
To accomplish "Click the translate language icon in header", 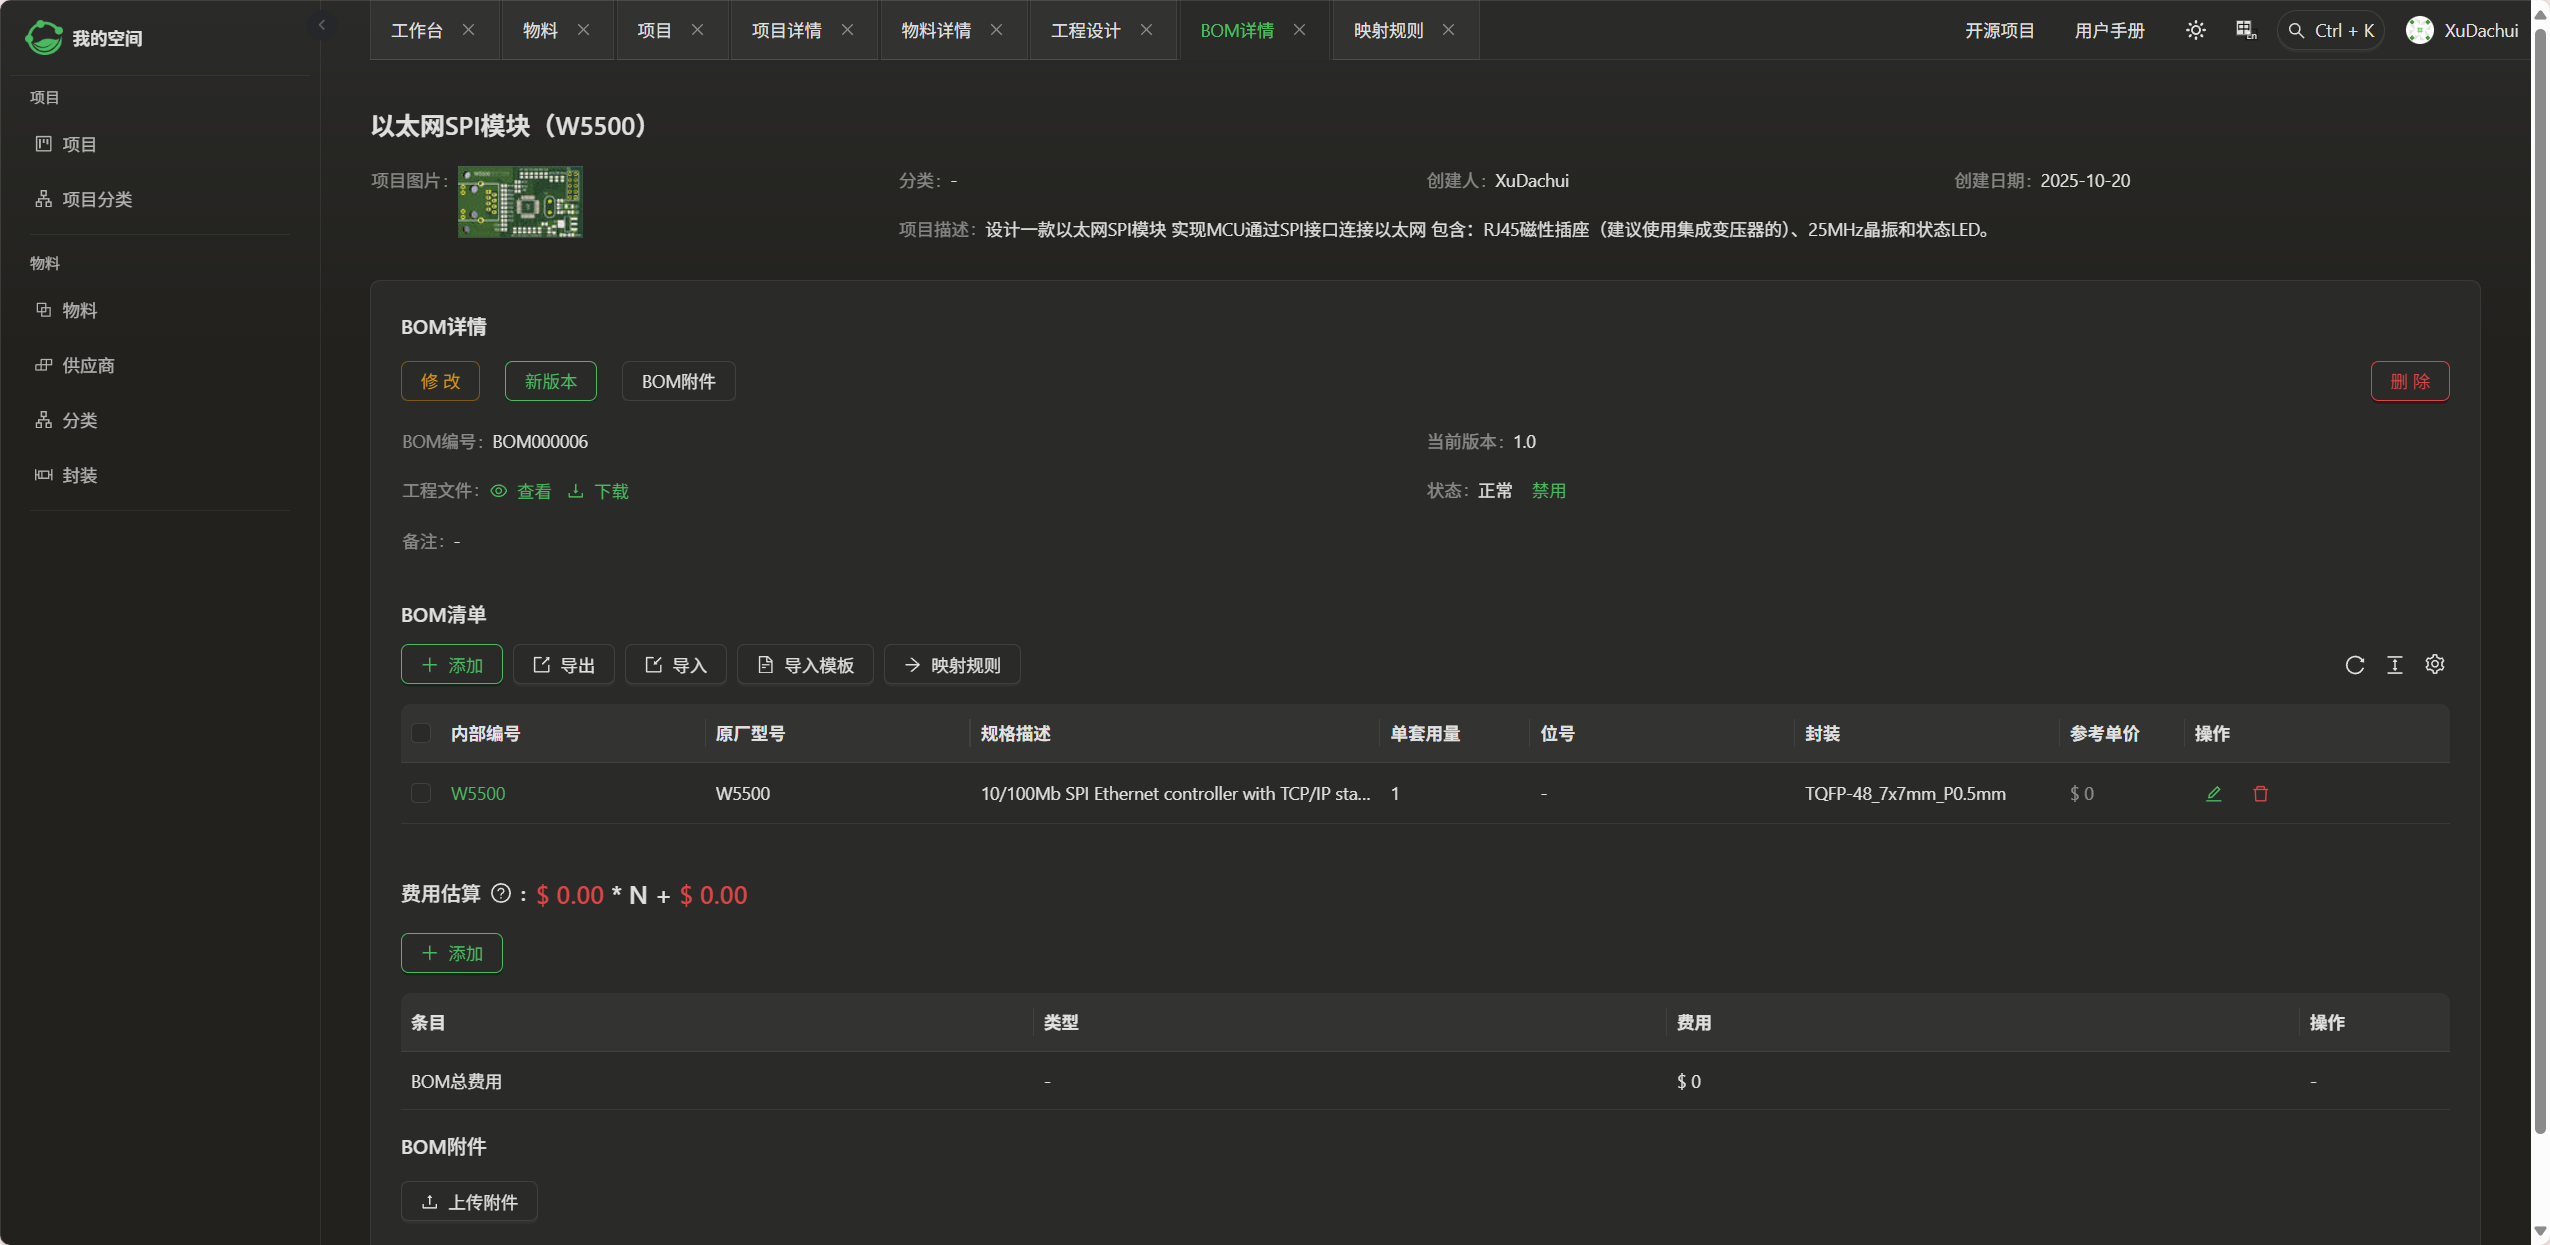I will (x=2246, y=30).
